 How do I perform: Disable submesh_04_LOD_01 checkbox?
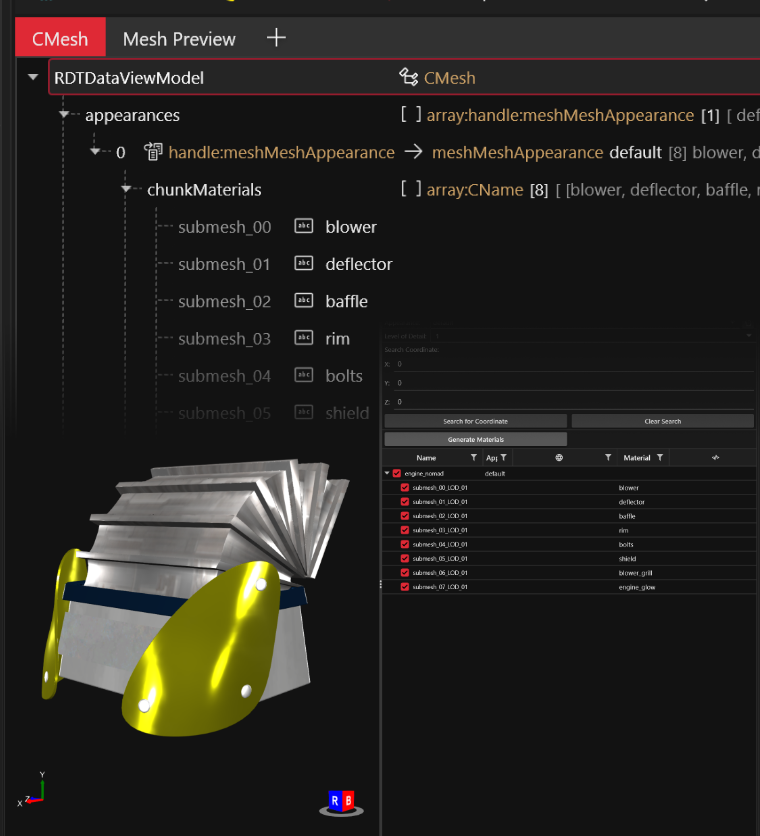coord(405,544)
